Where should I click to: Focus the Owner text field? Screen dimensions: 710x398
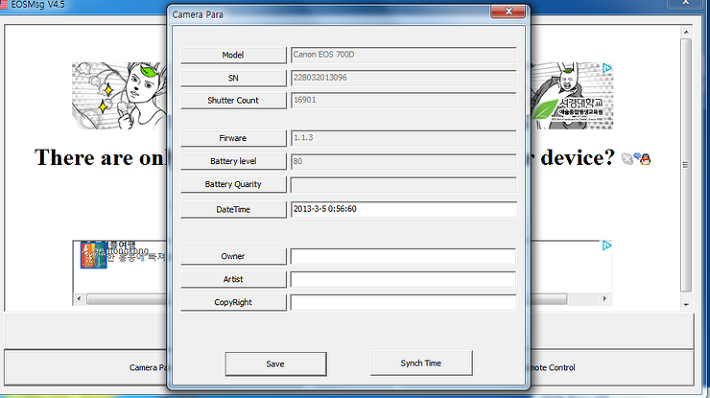click(x=403, y=256)
